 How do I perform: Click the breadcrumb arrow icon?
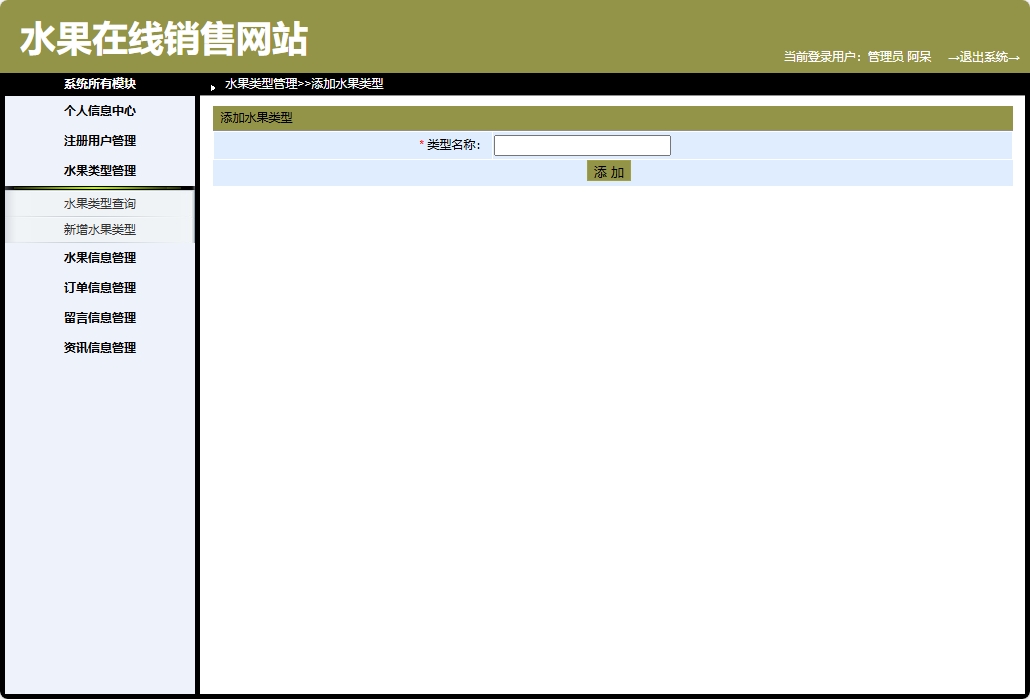211,86
